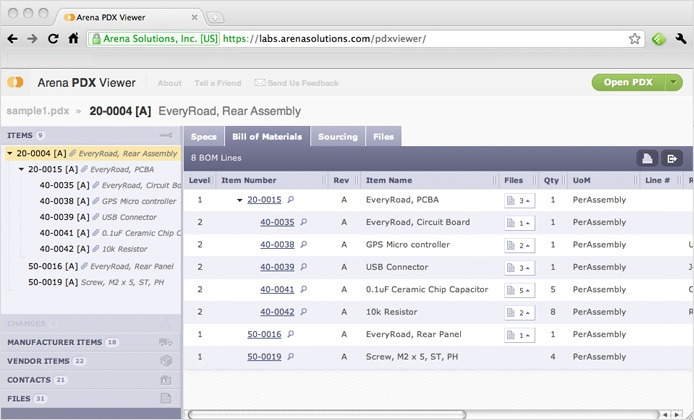
Task: Select 50-0016 EveryRoad, Rear Panel in tree
Action: (101, 266)
